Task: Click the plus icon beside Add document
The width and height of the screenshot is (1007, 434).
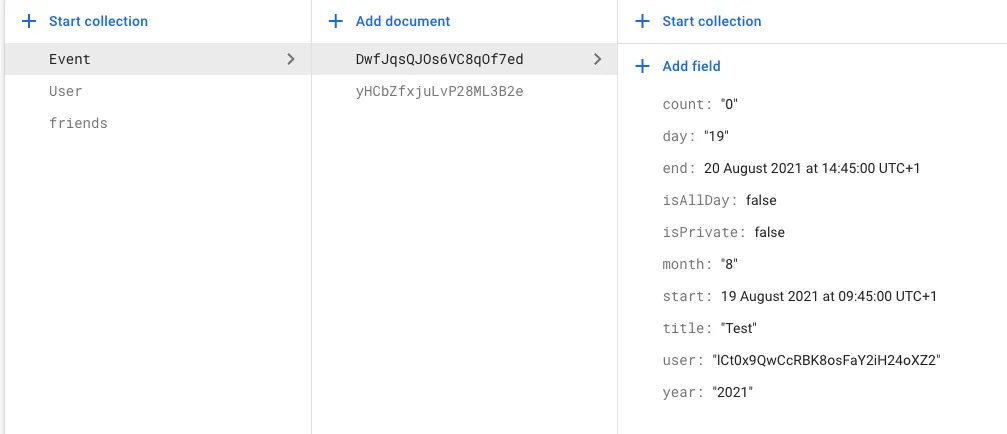Action: [x=336, y=21]
